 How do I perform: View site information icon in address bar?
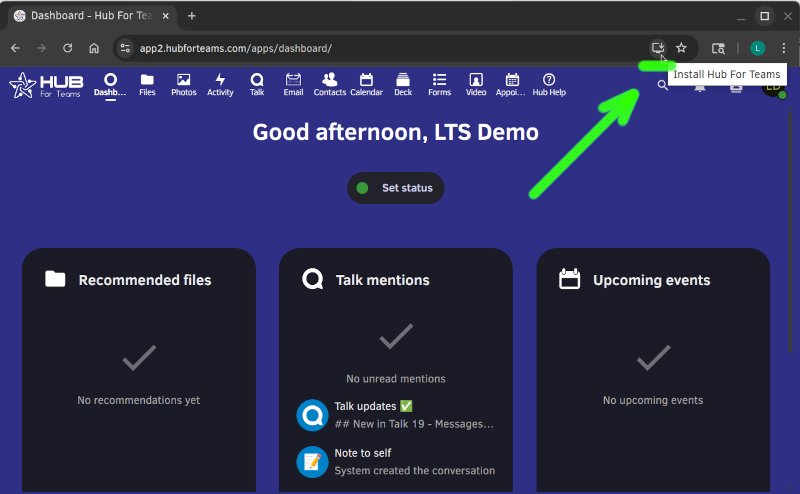125,48
